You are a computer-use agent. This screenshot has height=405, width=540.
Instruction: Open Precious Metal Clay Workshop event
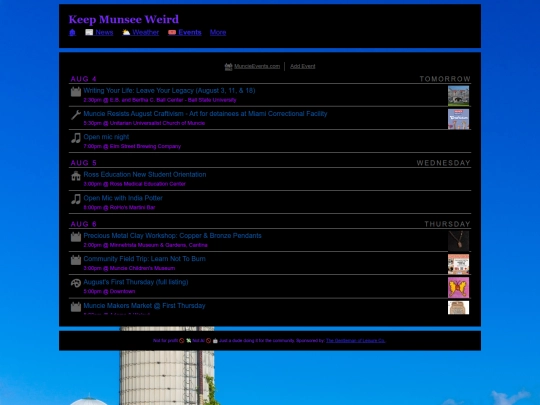pos(173,236)
